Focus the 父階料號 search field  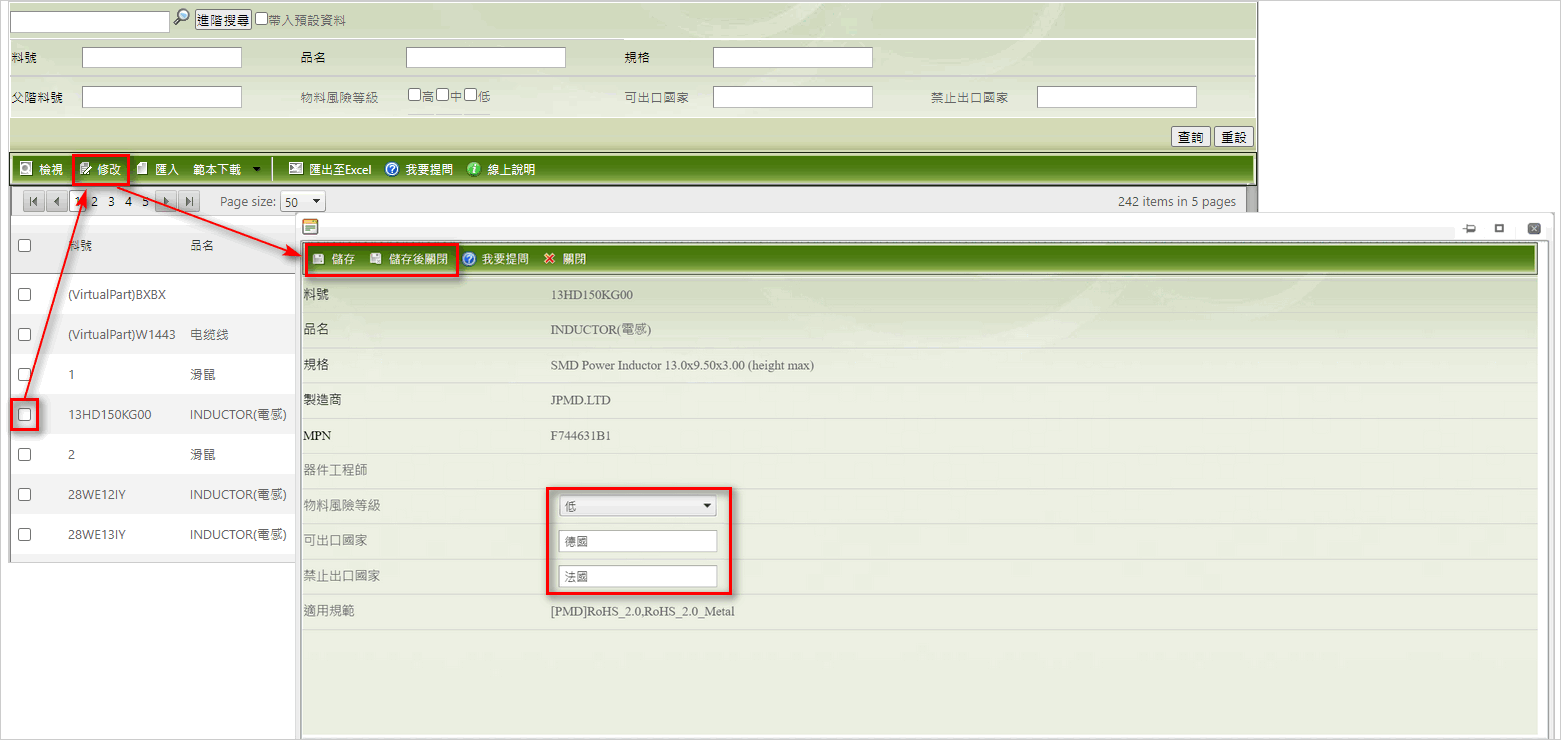pos(162,97)
